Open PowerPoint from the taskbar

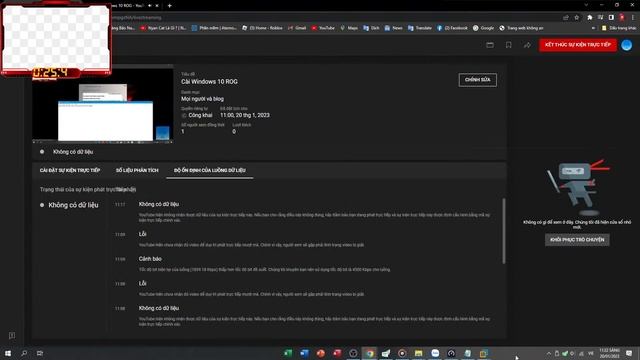pos(320,353)
